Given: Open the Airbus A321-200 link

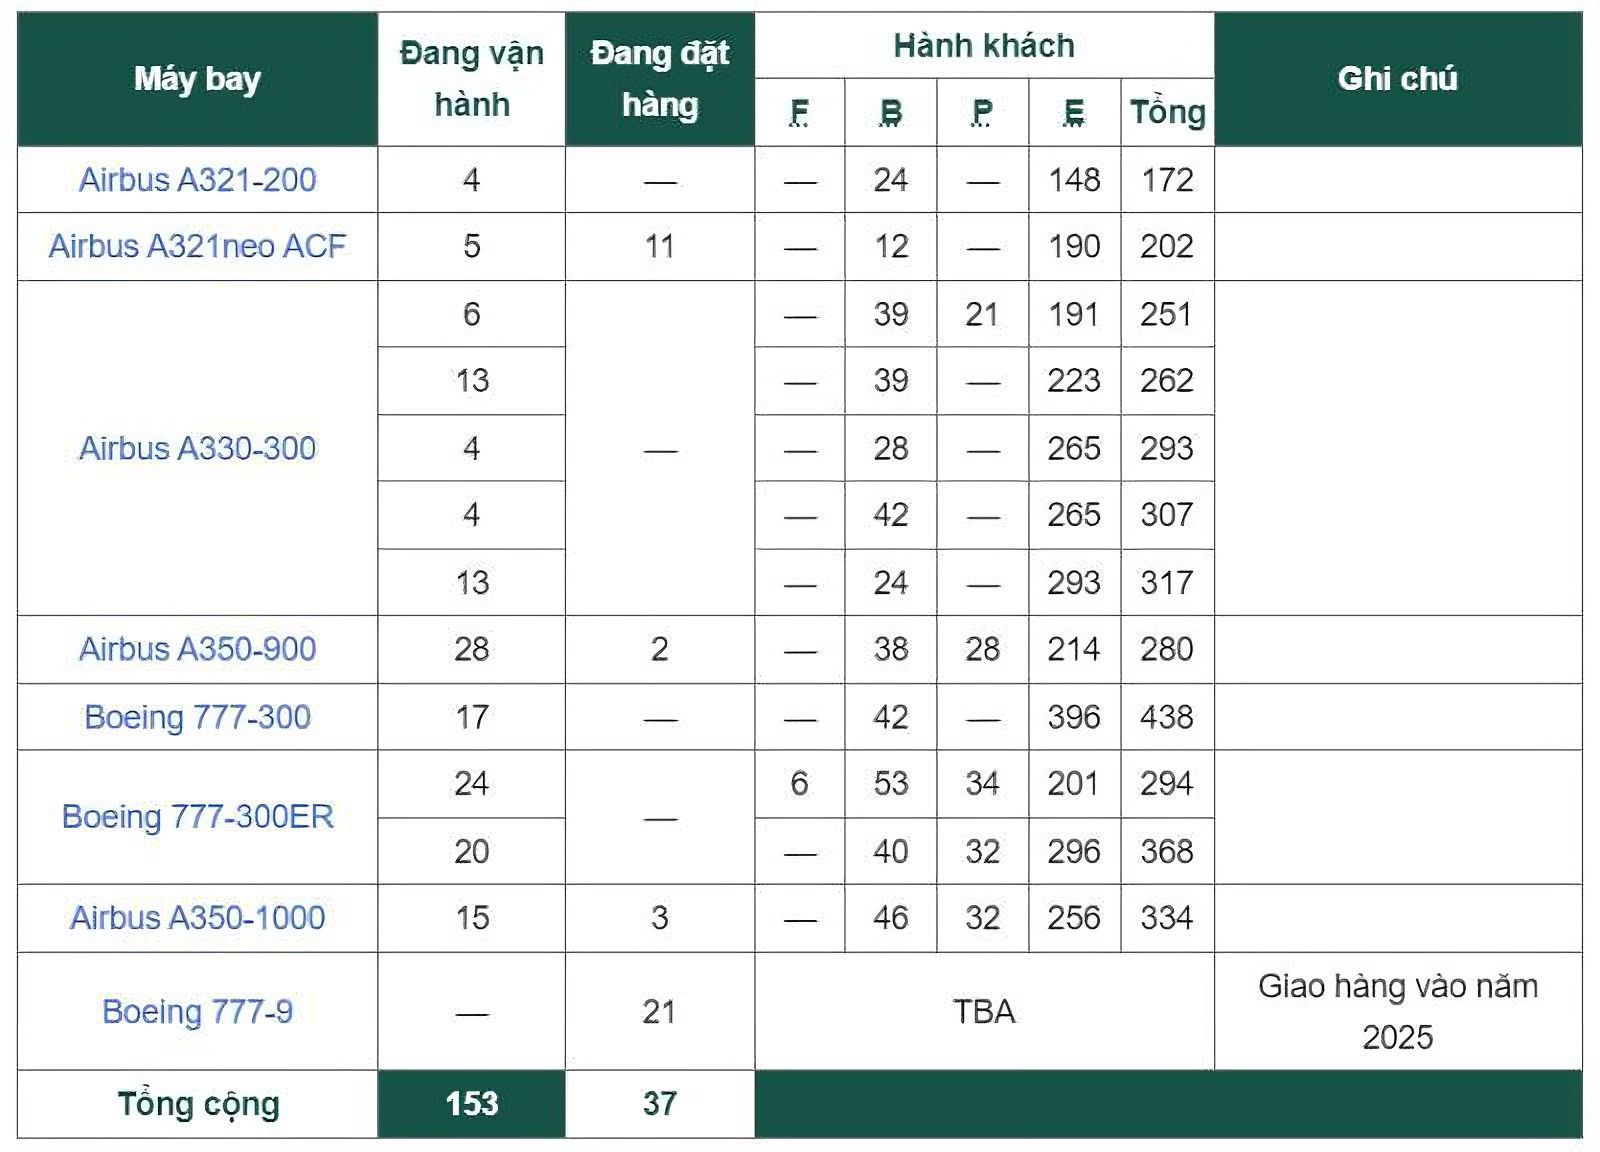Looking at the screenshot, I should point(197,180).
